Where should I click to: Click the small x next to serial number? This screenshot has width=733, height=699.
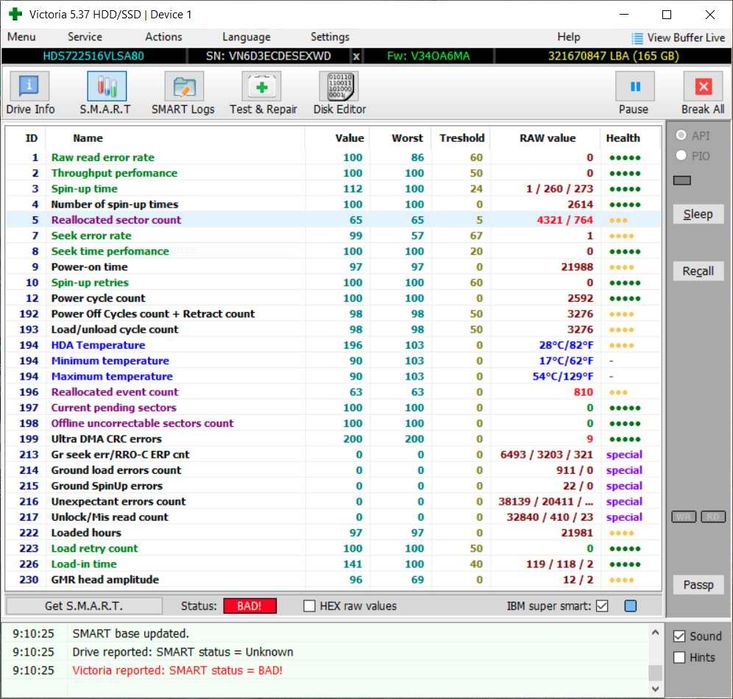coord(356,57)
